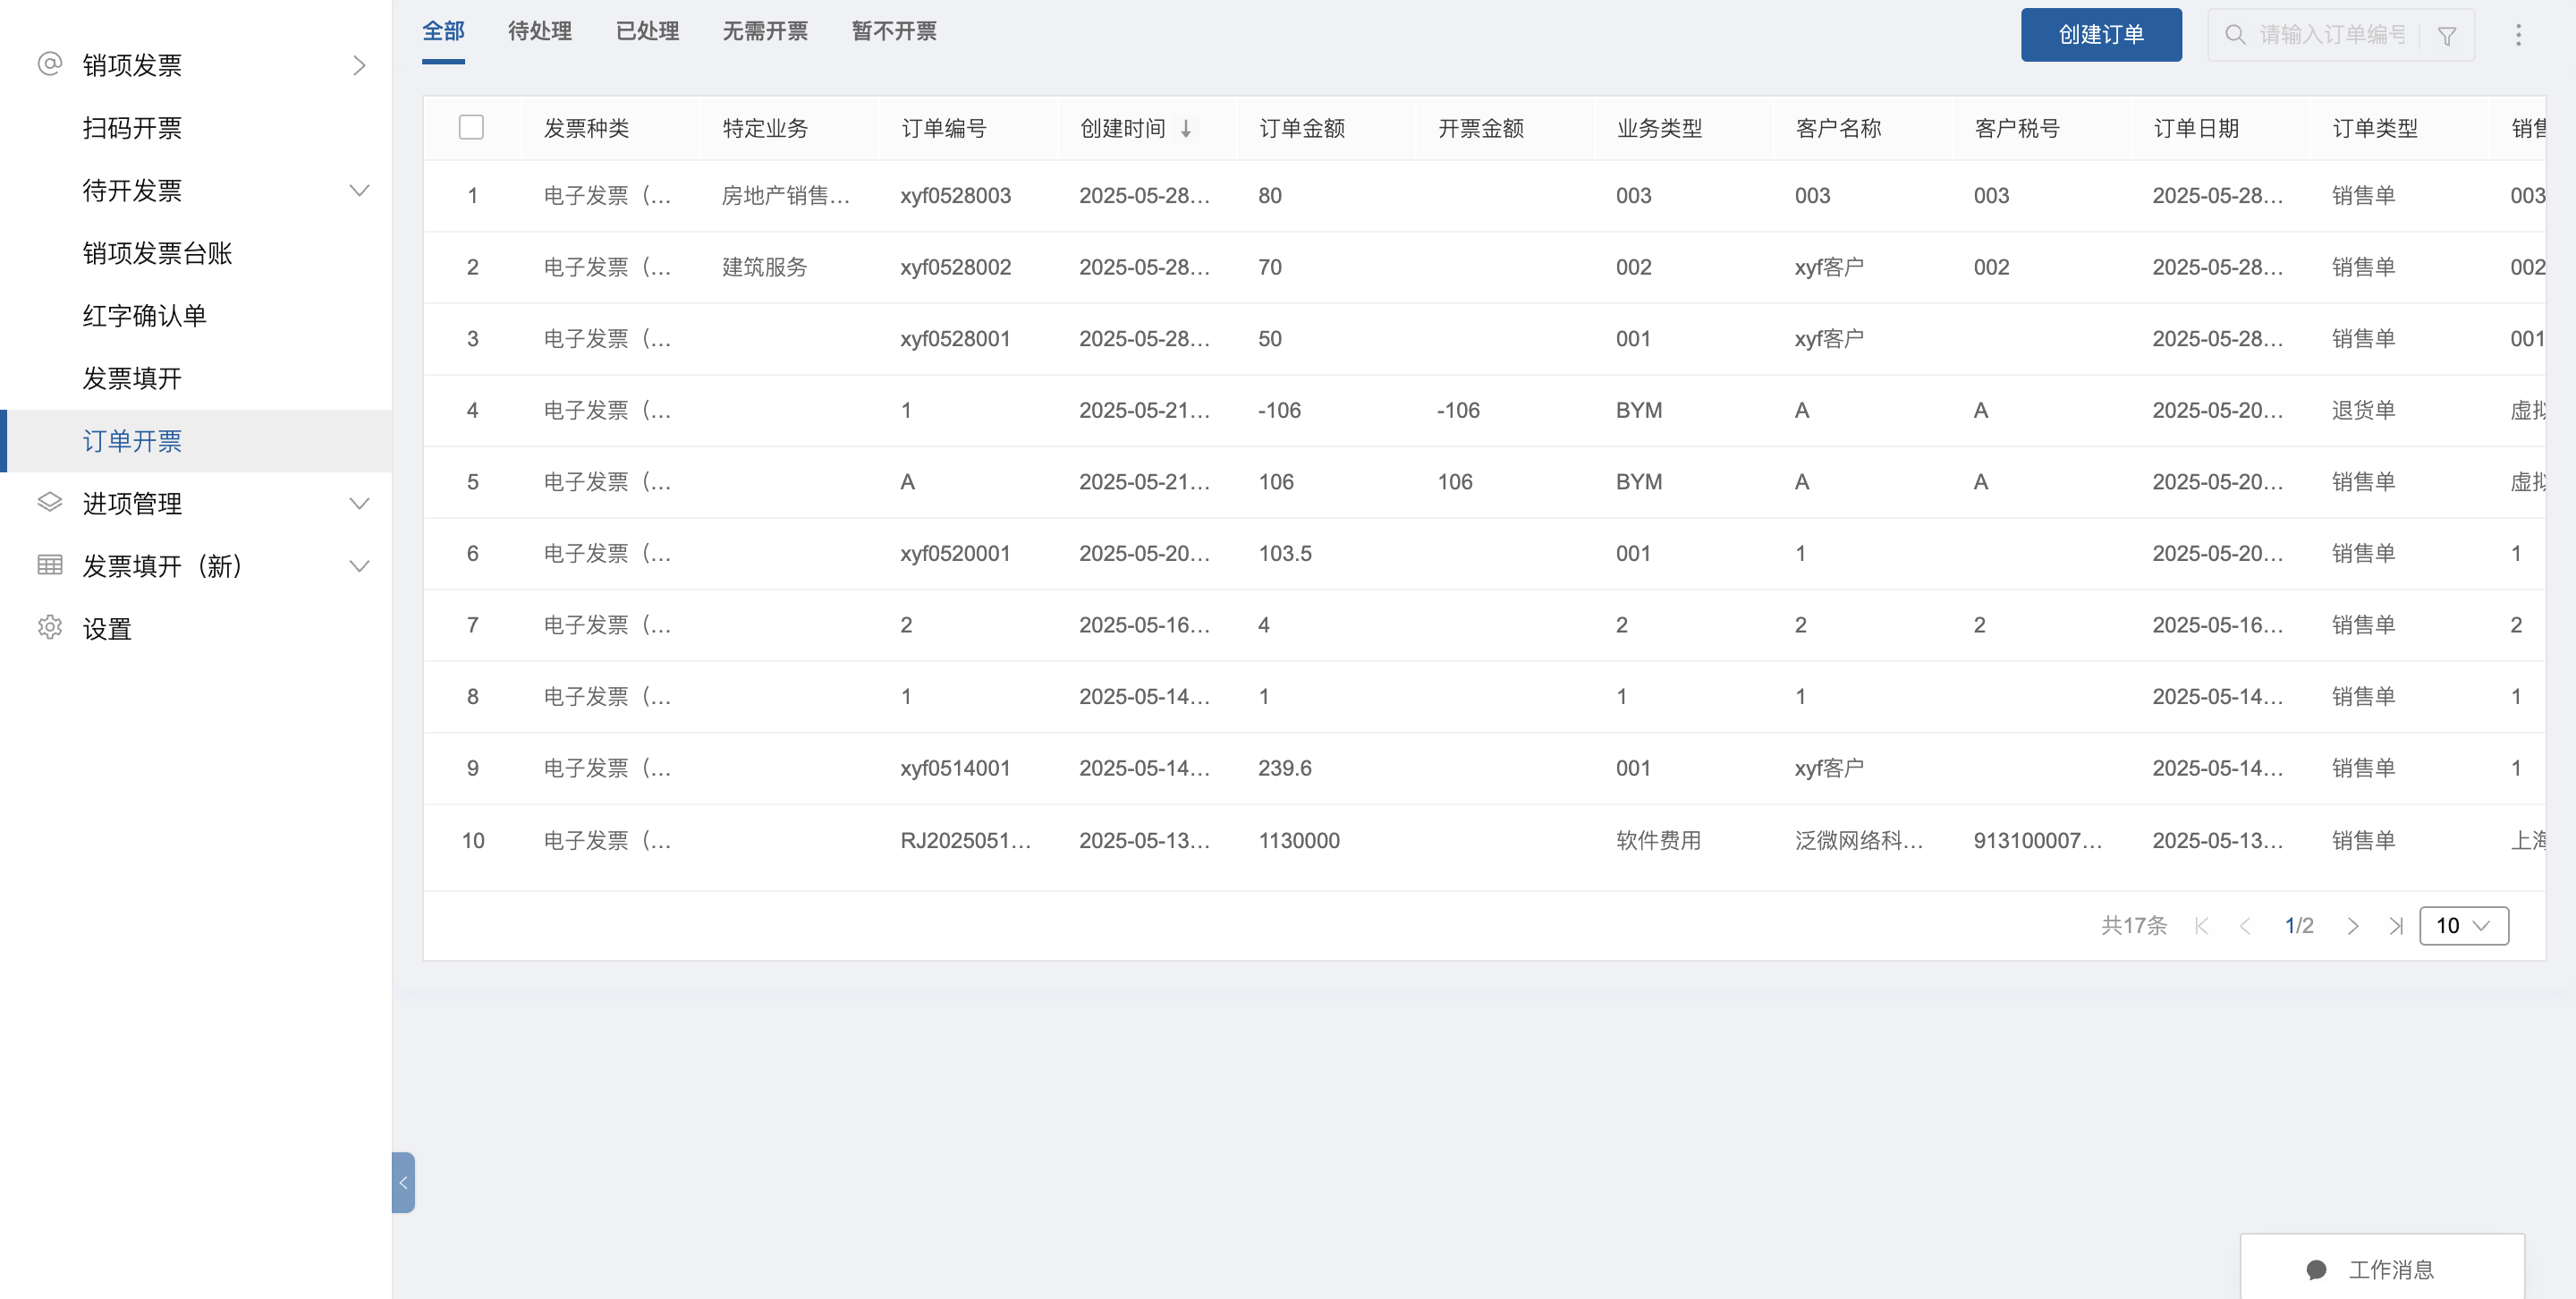Open 发票填开 in the sidebar
This screenshot has width=2576, height=1299.
click(132, 378)
